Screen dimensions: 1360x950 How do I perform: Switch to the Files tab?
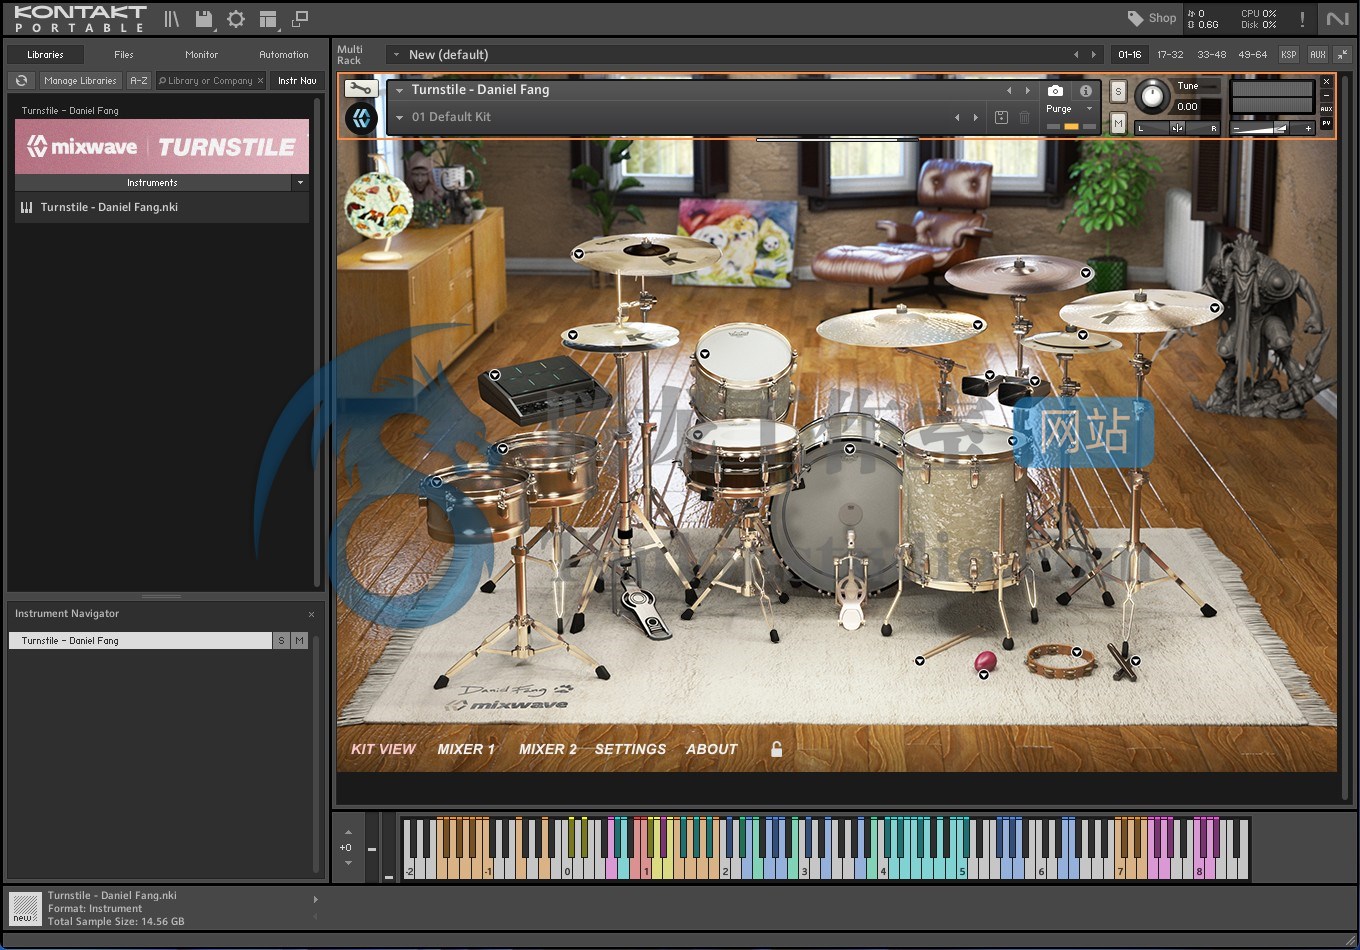tap(124, 55)
